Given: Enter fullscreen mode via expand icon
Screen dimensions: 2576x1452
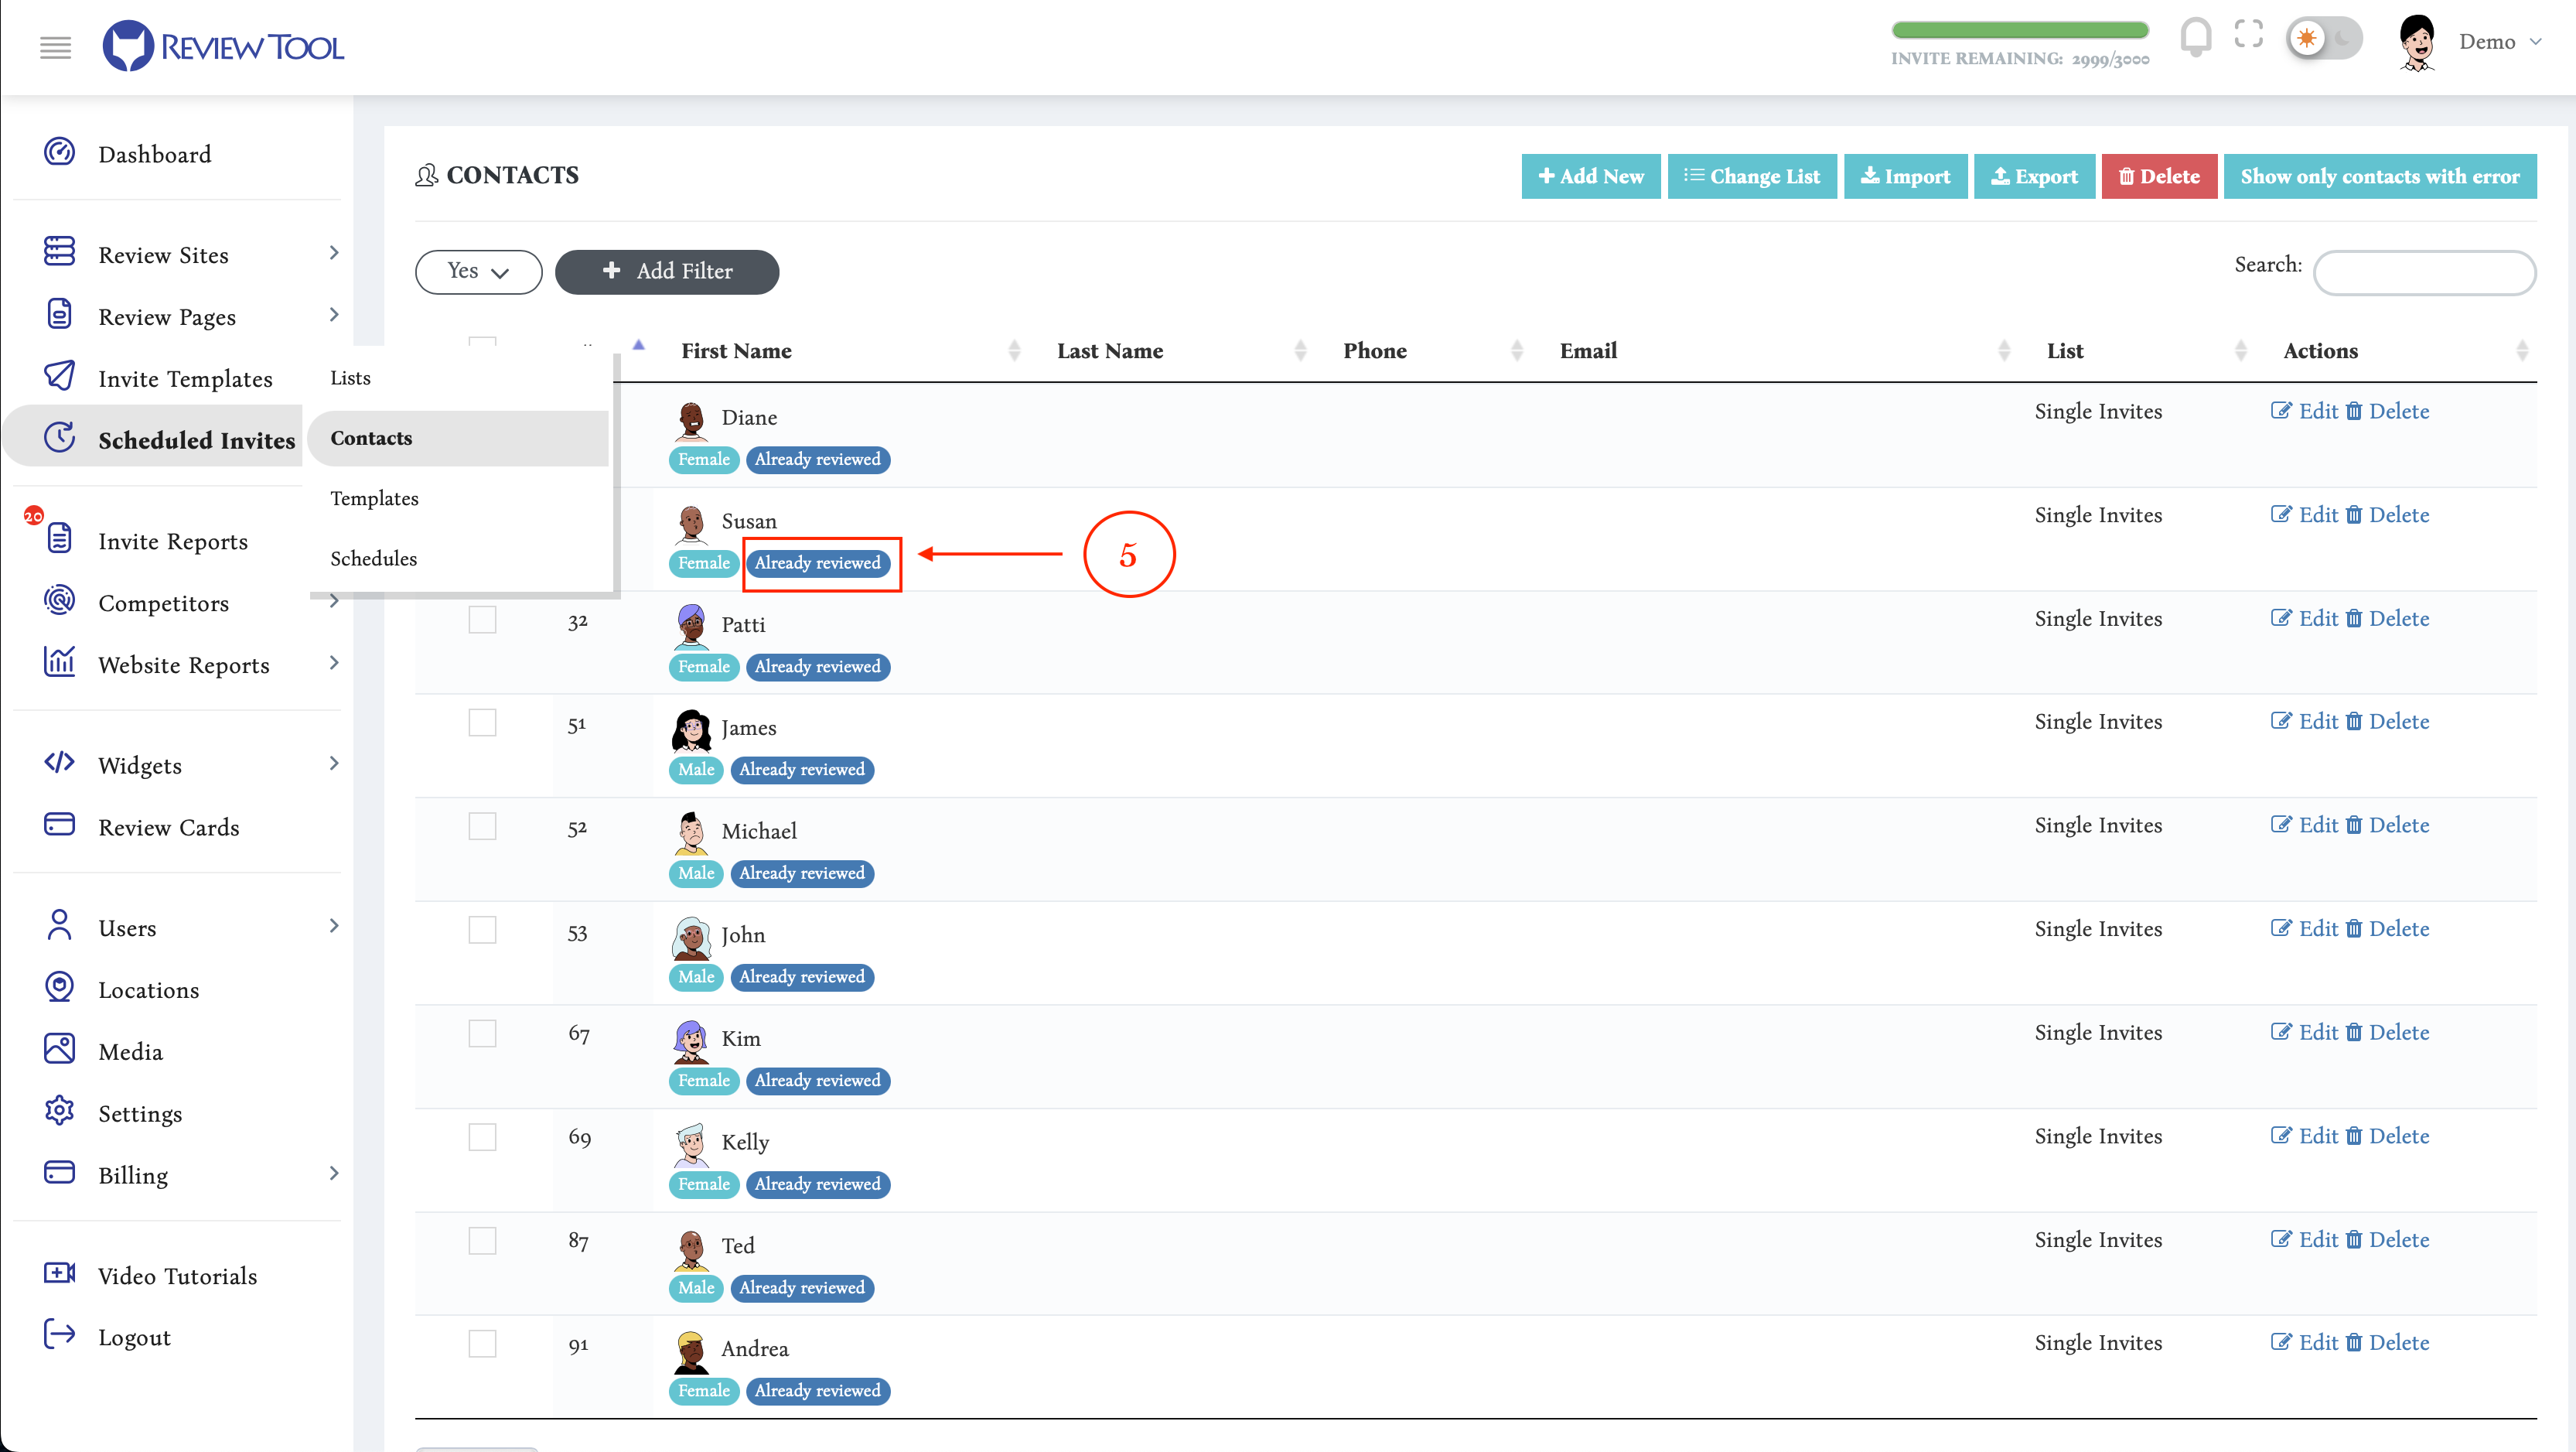Looking at the screenshot, I should pos(2249,34).
